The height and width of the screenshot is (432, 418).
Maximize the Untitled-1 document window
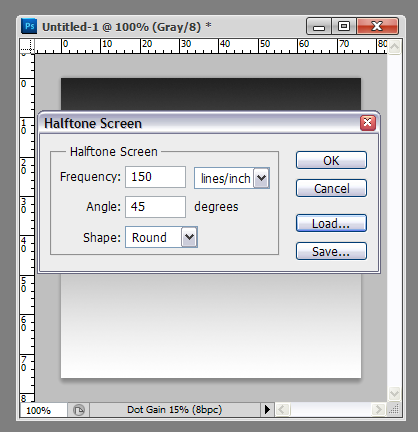344,26
